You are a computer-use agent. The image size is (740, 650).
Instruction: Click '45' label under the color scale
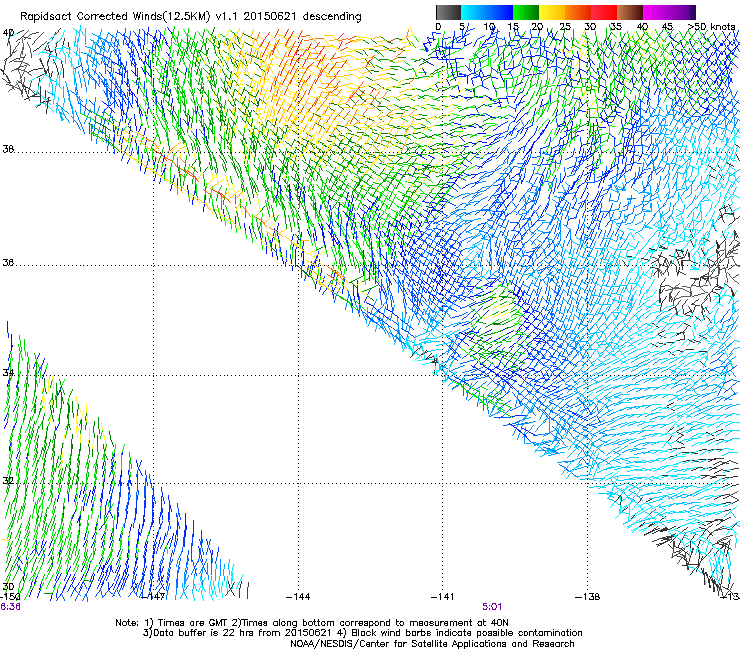(x=667, y=26)
